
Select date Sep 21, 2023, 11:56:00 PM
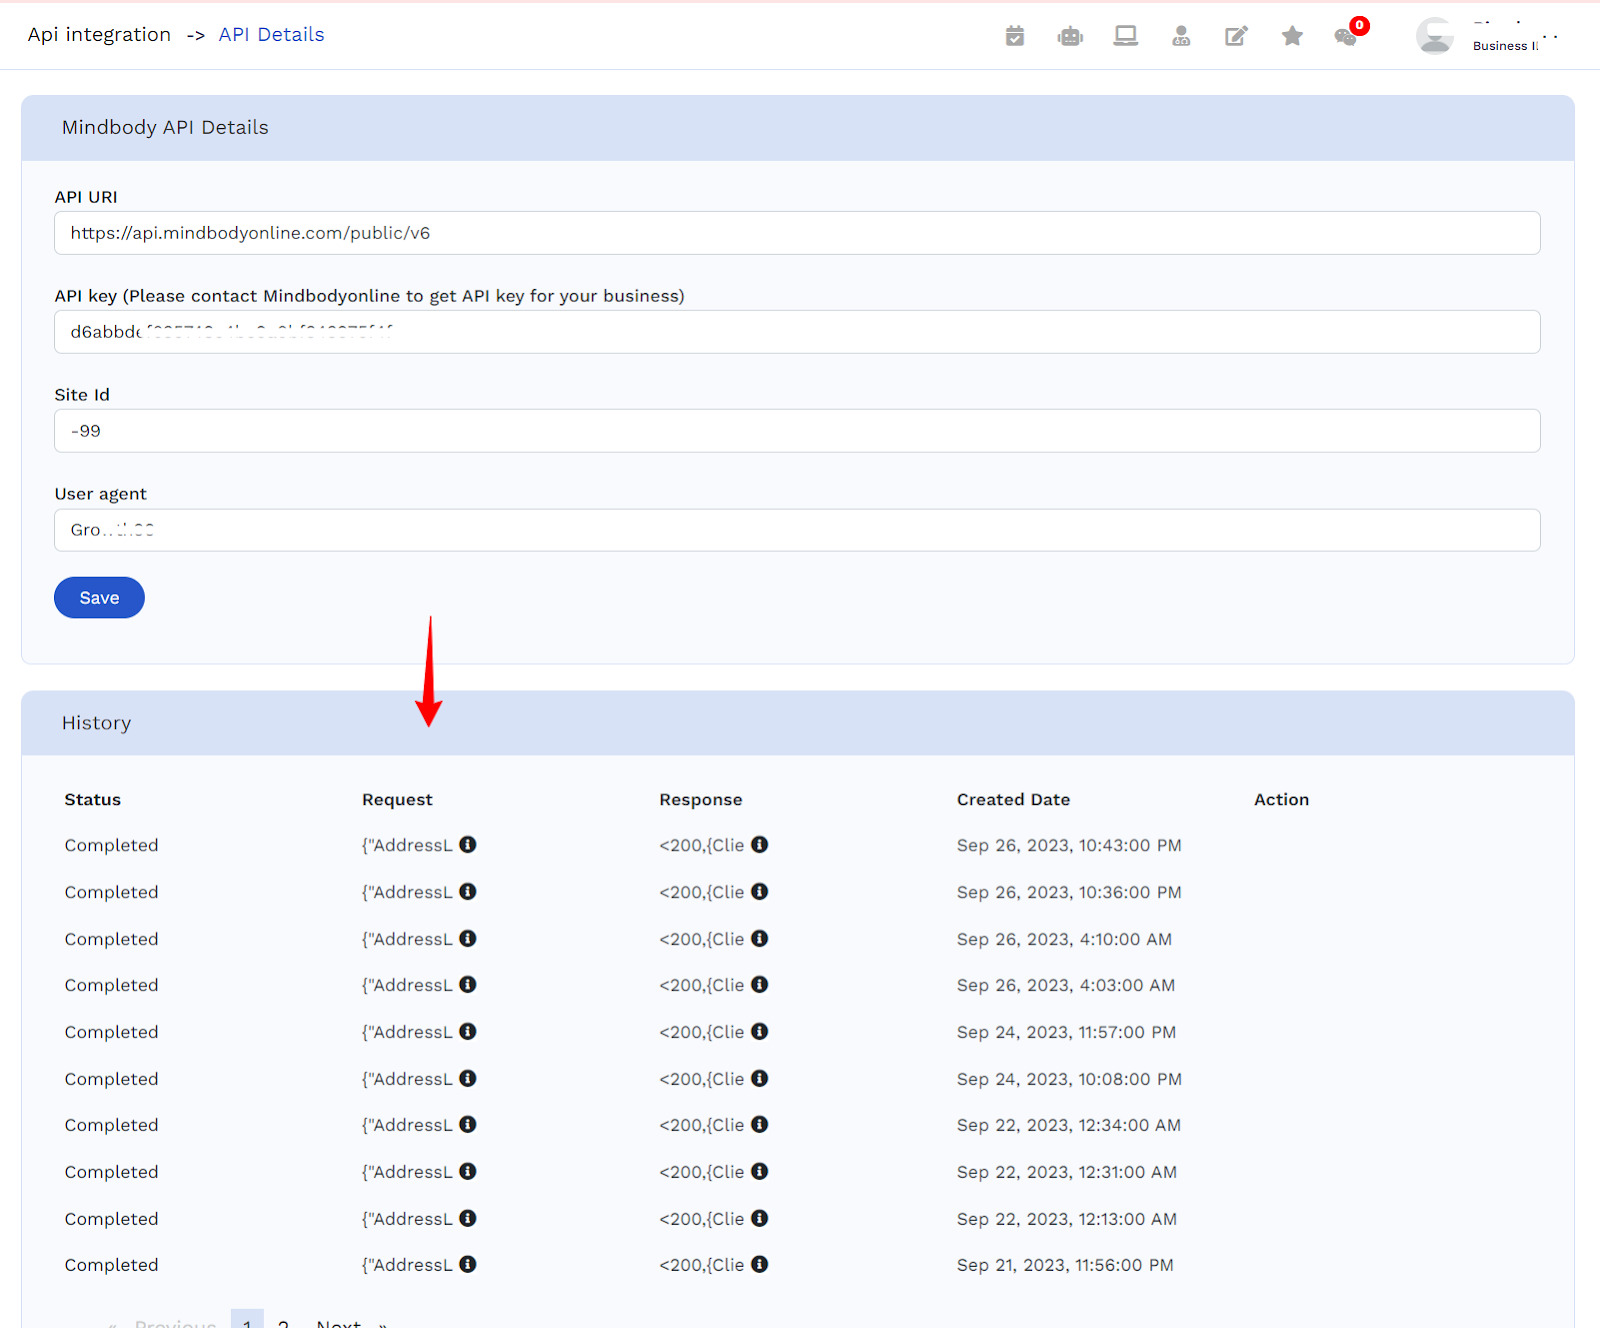1065,1266
